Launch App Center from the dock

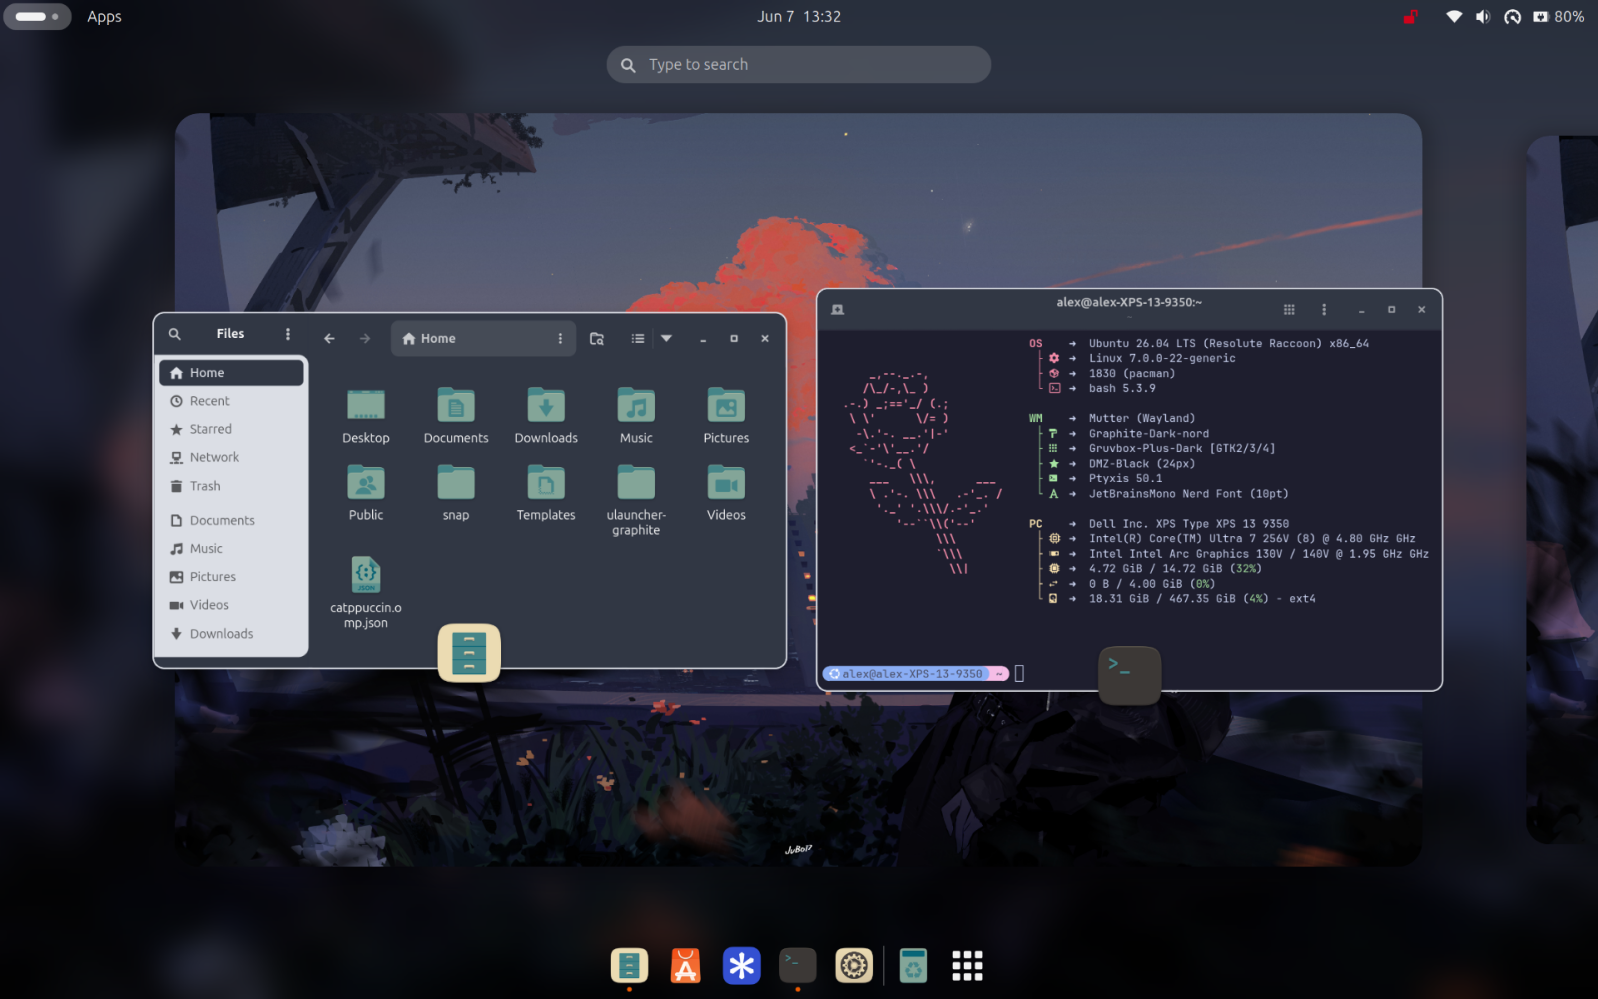[x=685, y=966]
